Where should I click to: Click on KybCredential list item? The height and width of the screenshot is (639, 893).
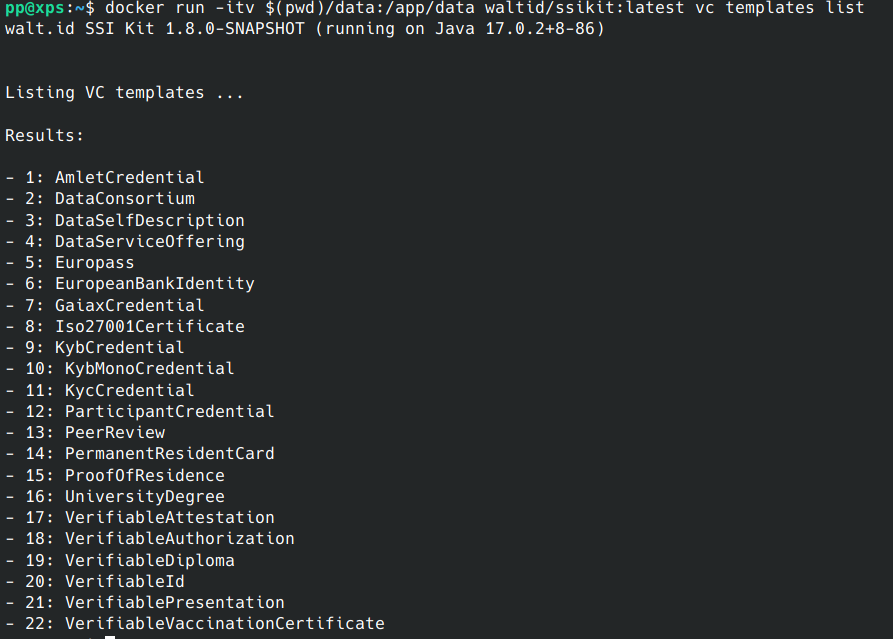coord(120,347)
